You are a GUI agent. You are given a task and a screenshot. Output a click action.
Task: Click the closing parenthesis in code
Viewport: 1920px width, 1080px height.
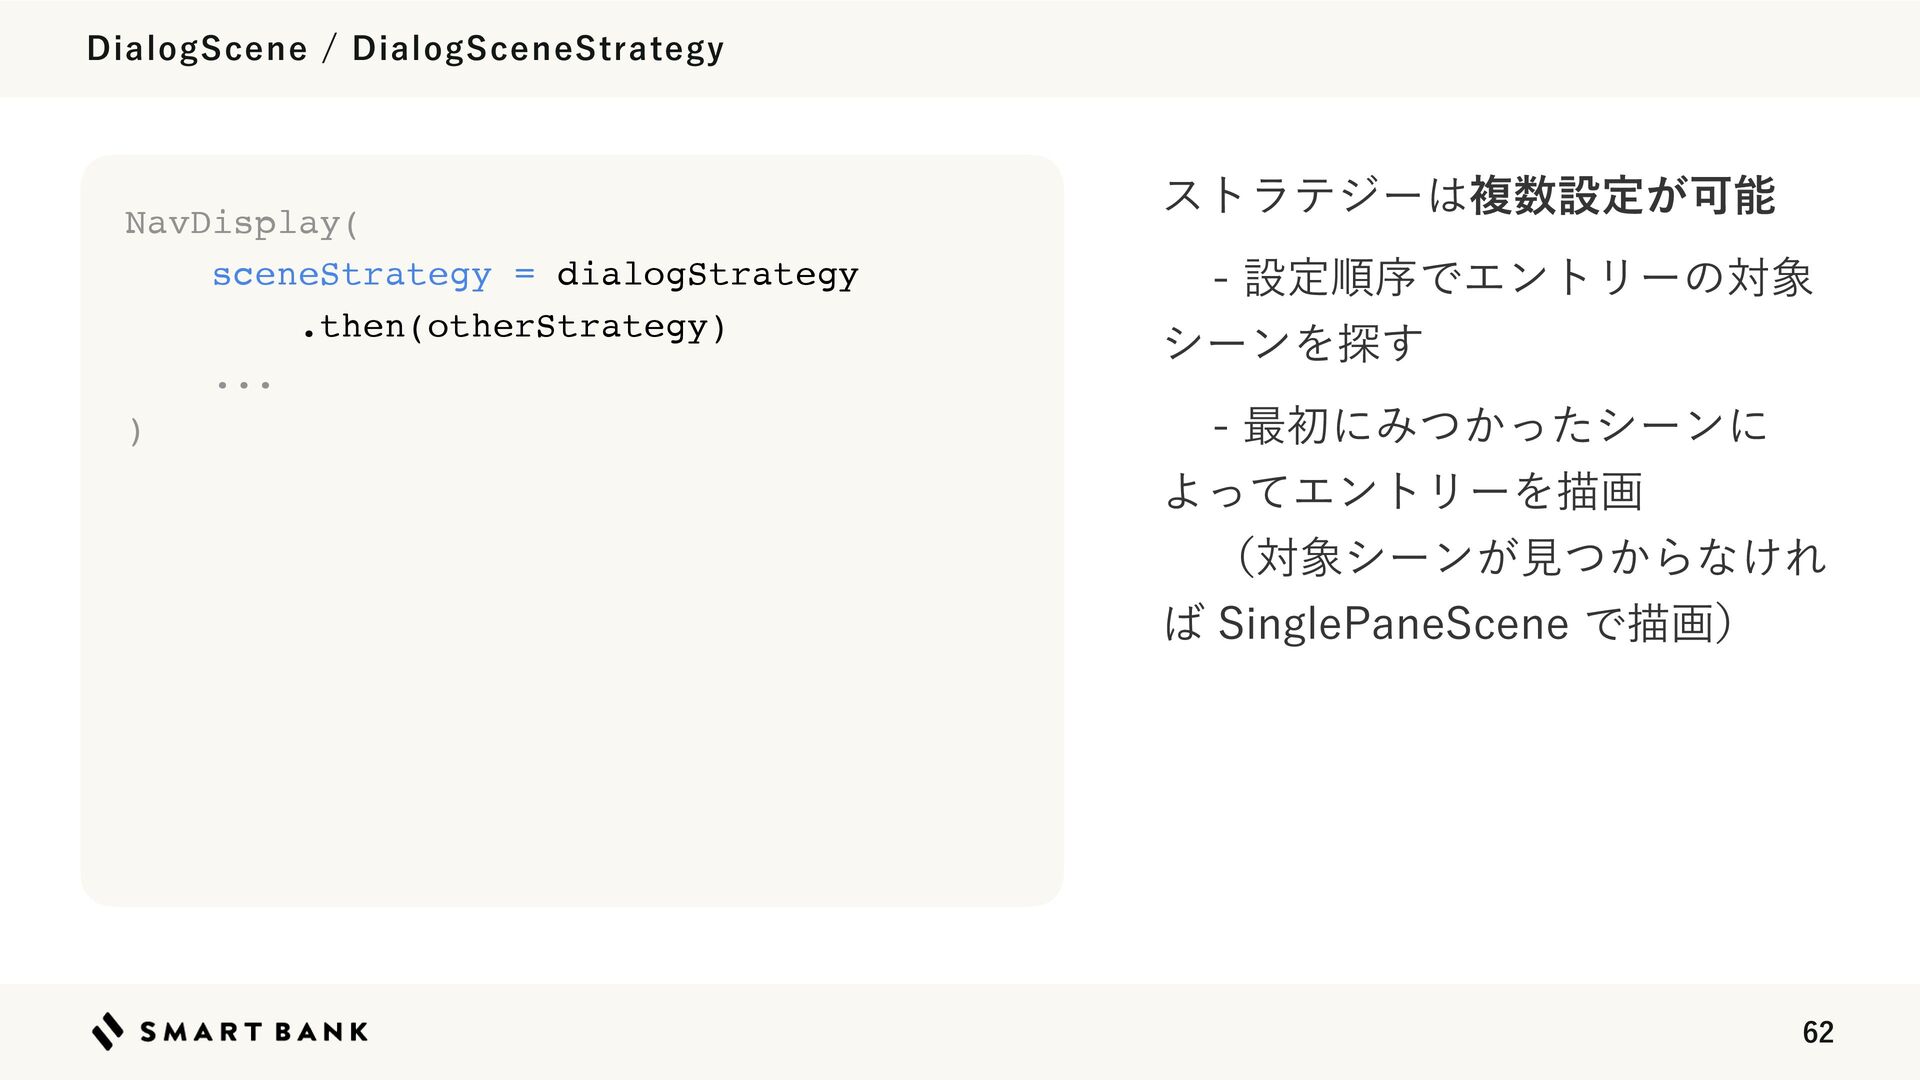[135, 432]
